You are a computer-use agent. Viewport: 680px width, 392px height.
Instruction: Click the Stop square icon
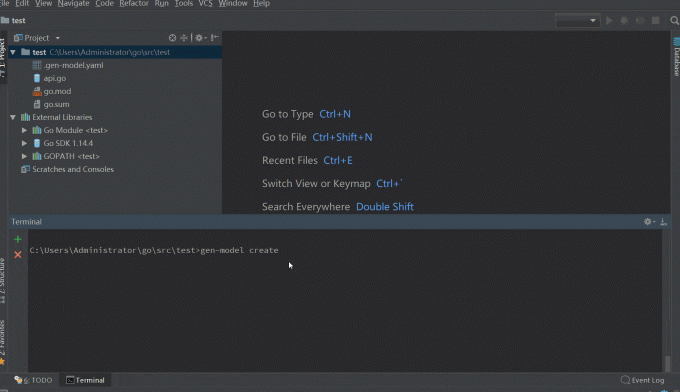point(656,20)
